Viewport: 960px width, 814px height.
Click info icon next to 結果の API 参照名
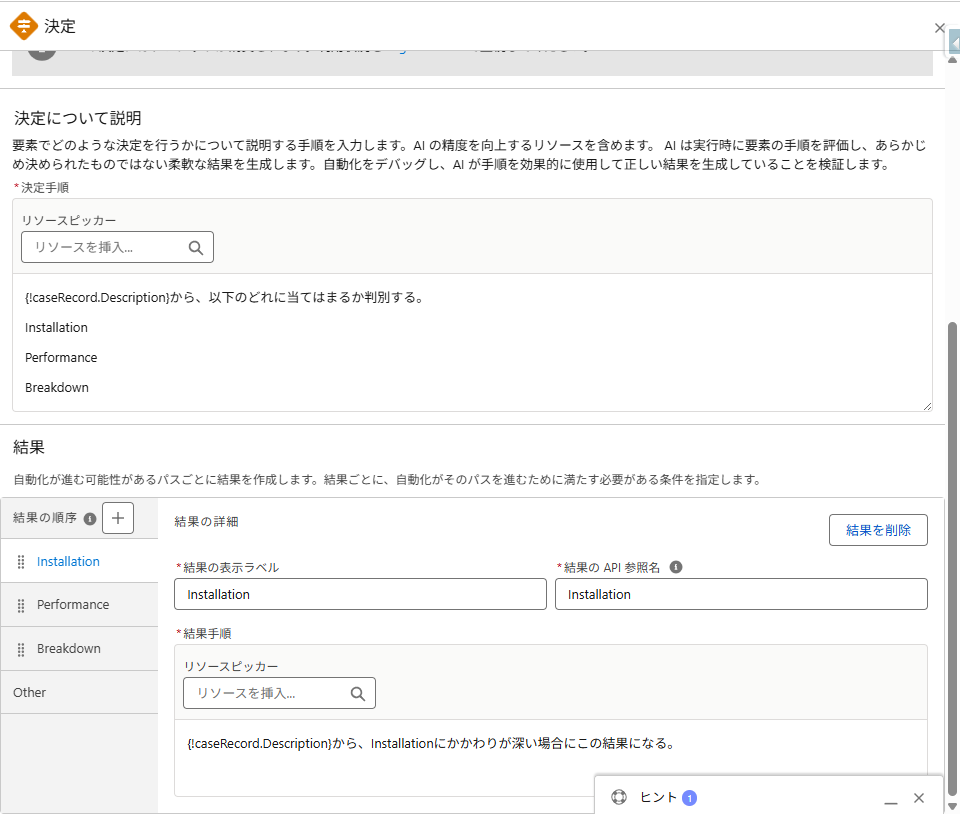pos(676,567)
